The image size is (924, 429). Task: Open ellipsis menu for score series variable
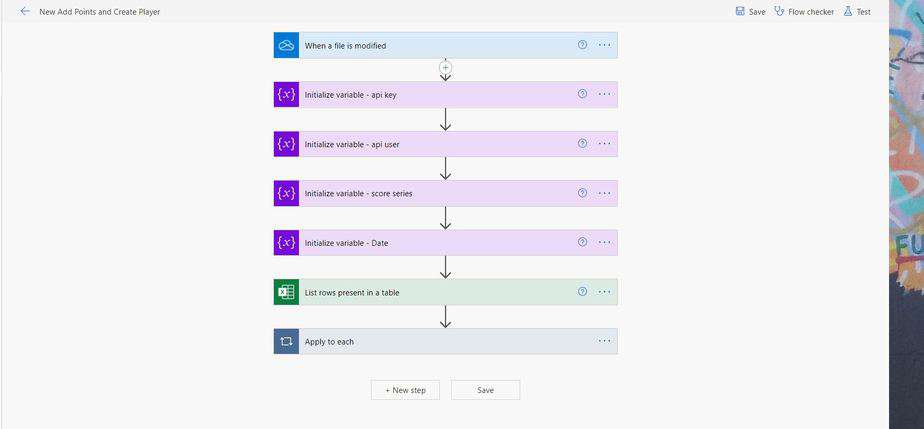605,193
